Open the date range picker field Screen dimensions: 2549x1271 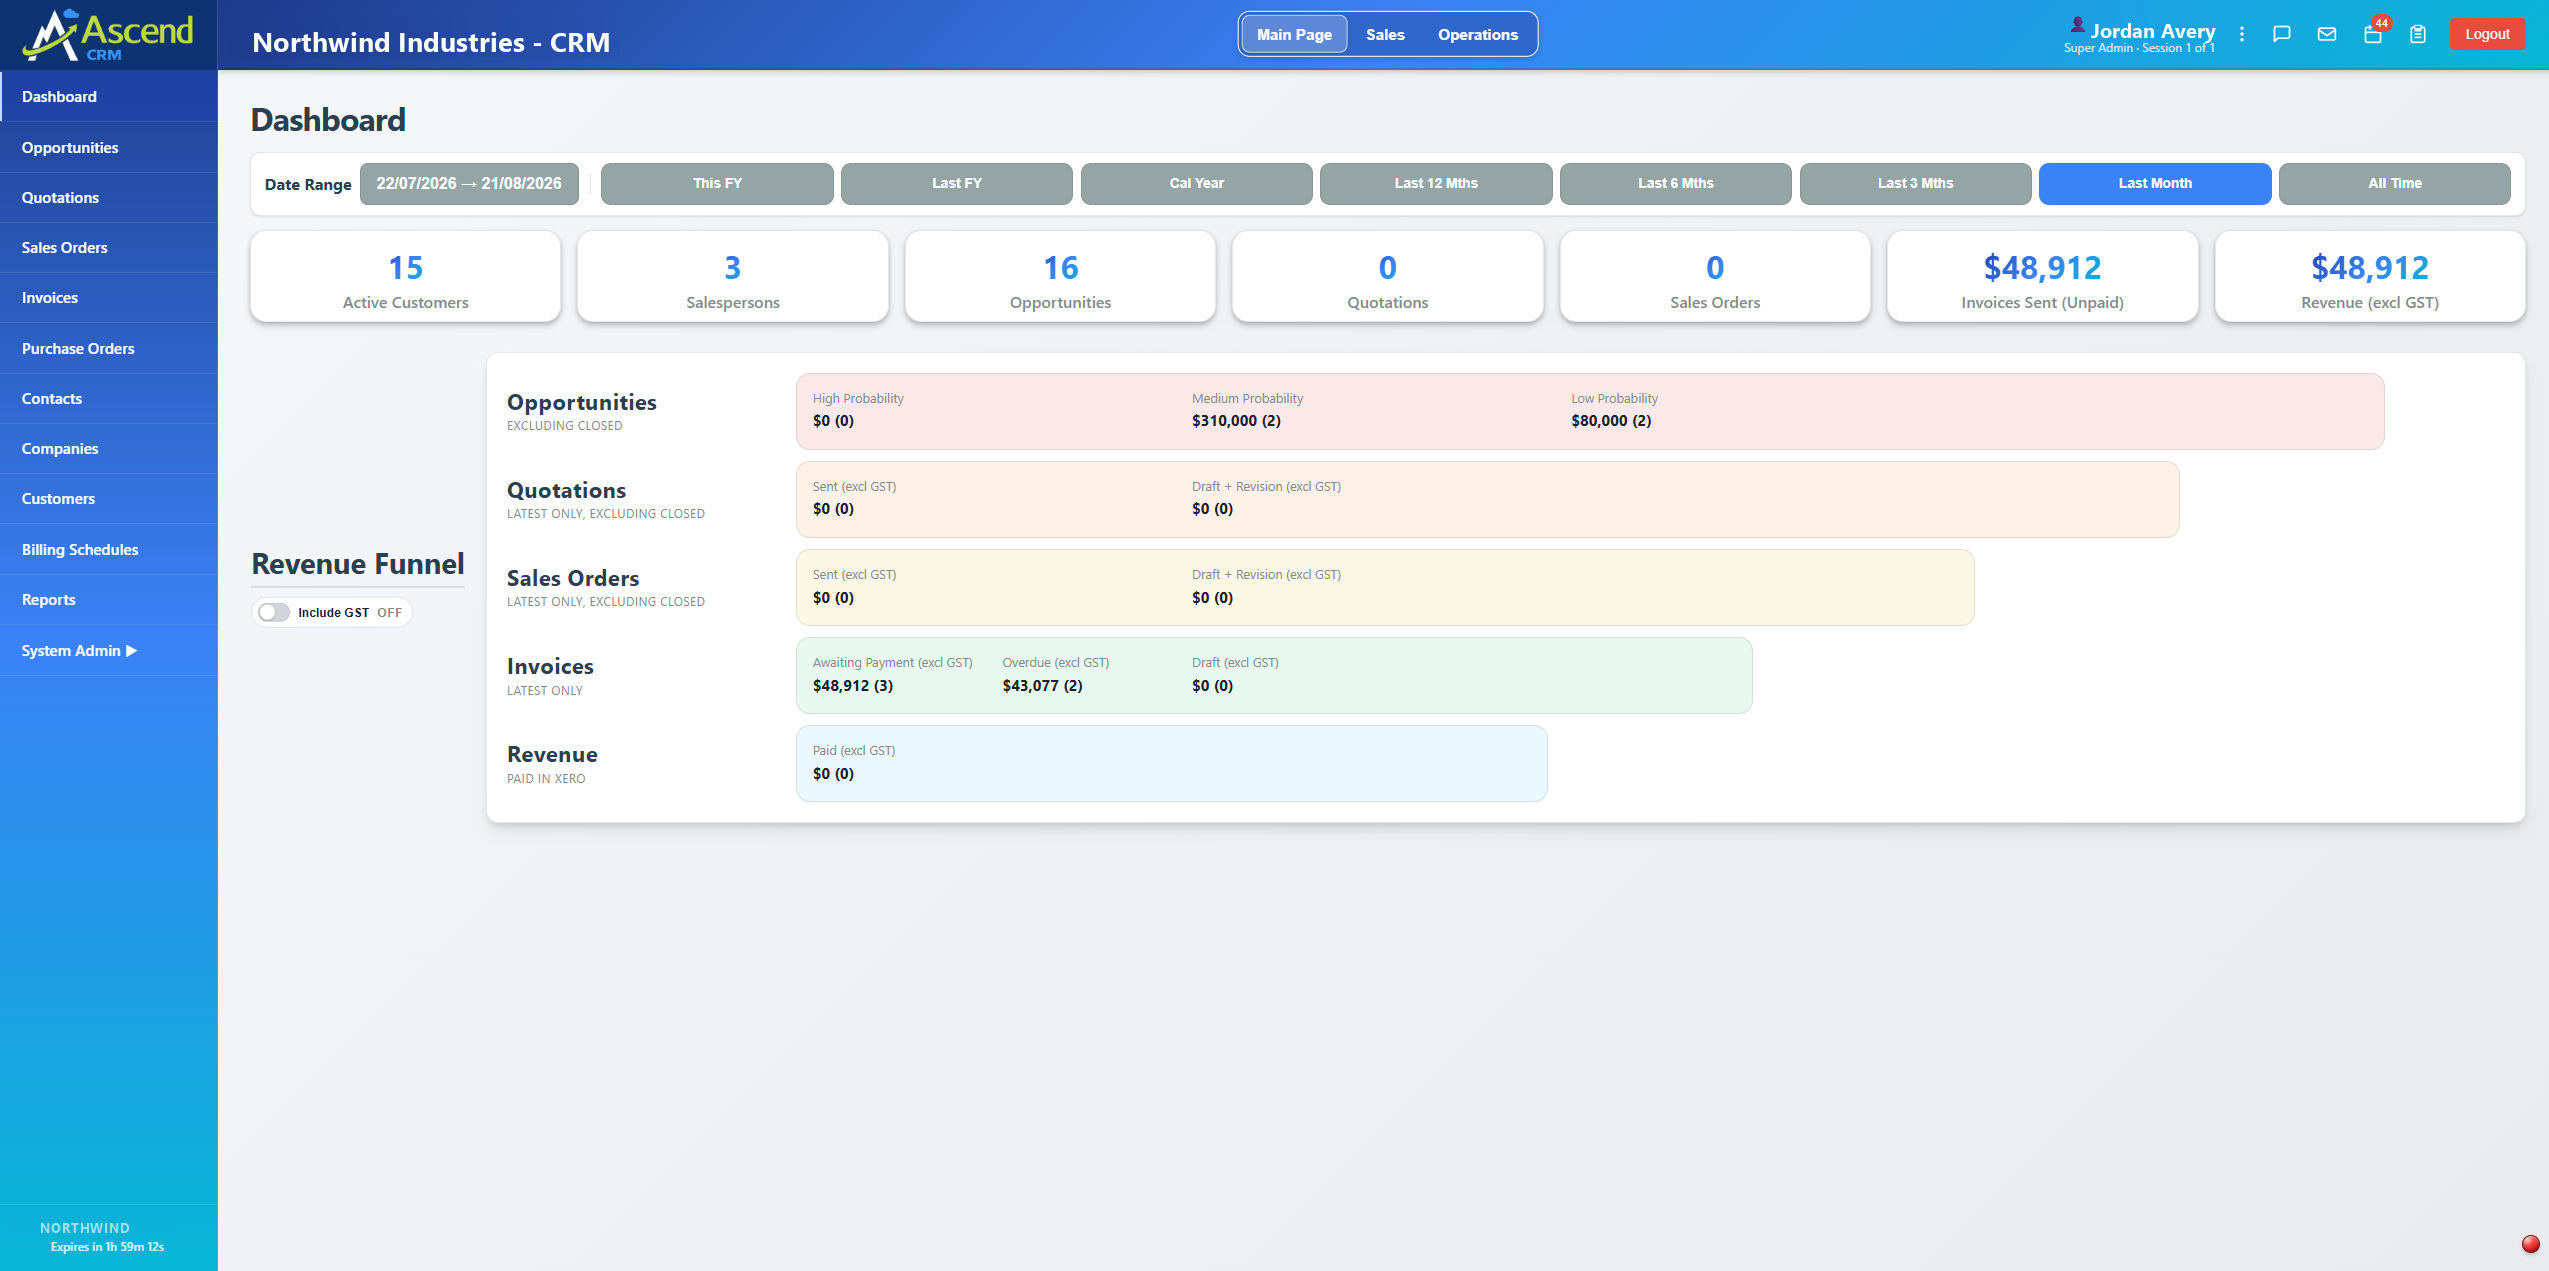click(x=469, y=184)
